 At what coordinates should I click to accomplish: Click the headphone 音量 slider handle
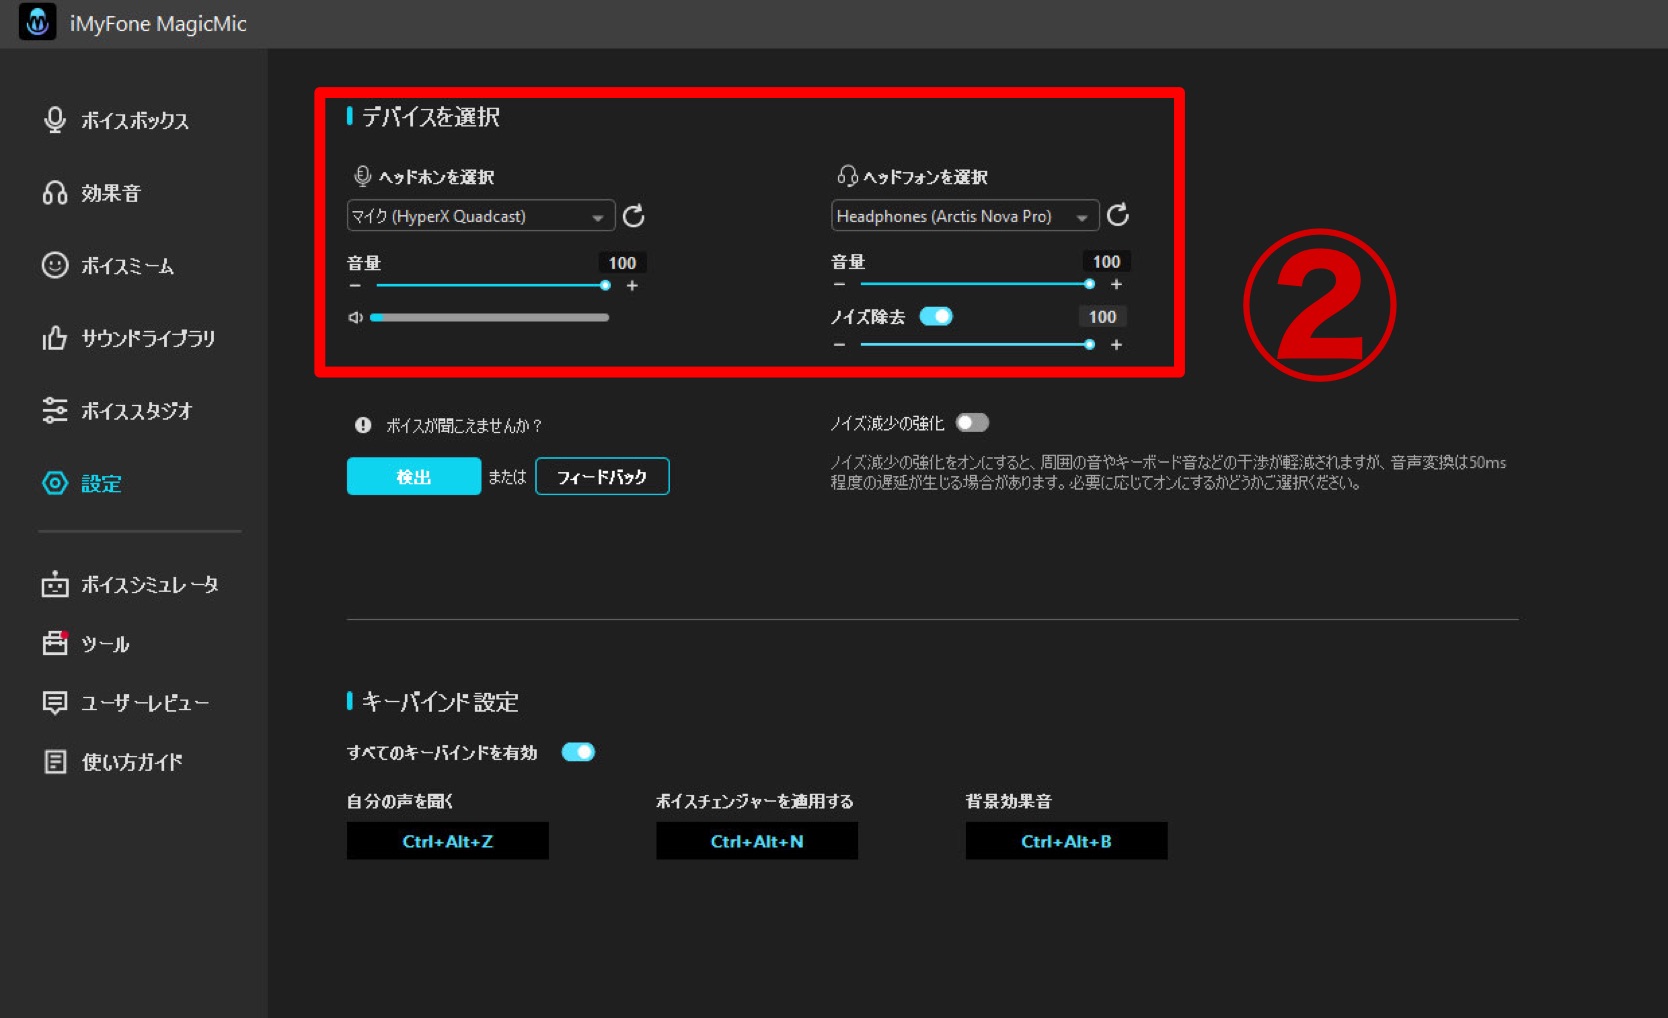(x=1089, y=284)
